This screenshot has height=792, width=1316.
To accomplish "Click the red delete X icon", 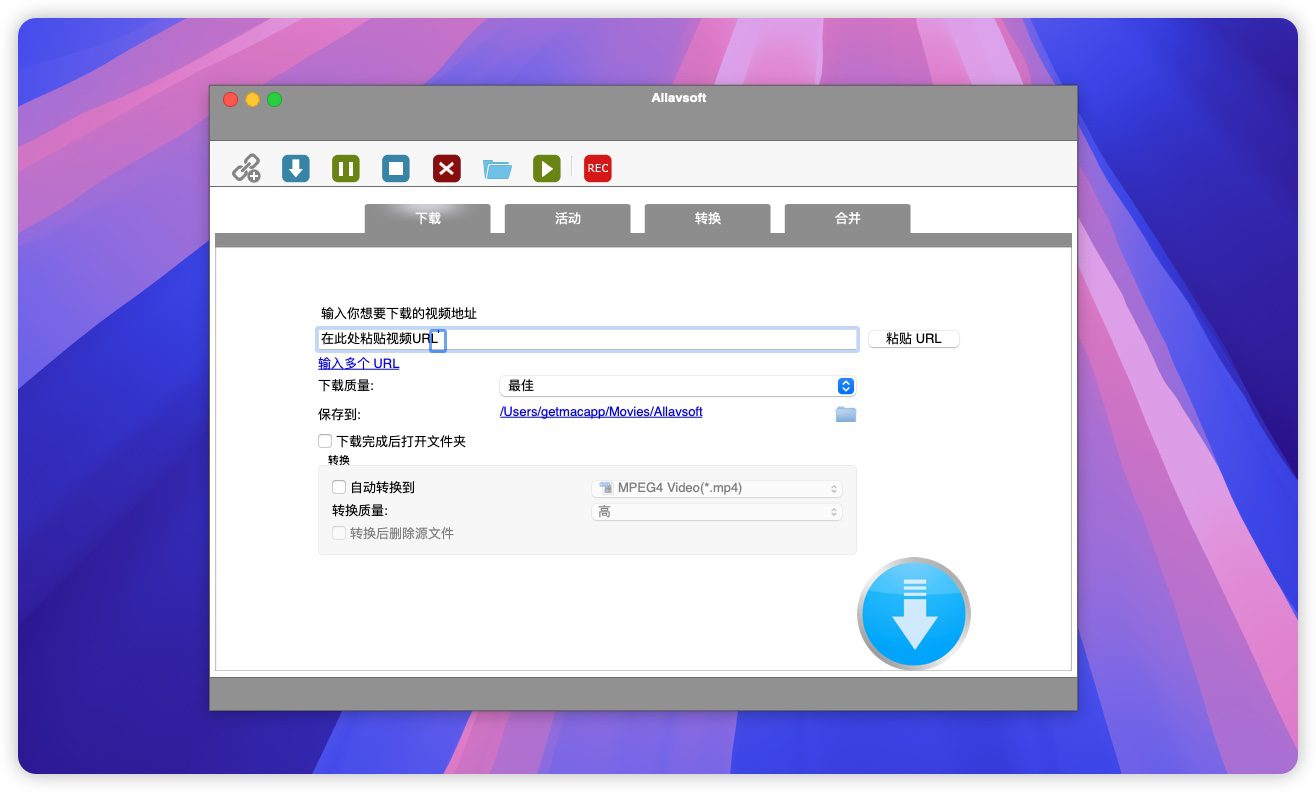I will 446,168.
